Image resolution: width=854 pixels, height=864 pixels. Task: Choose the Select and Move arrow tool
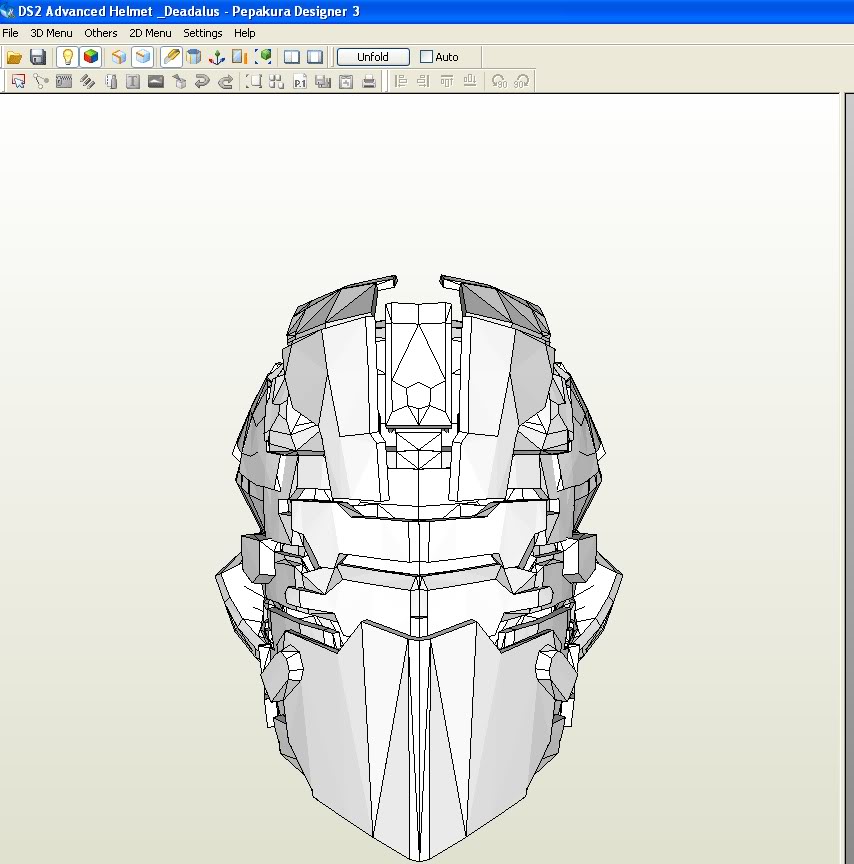pos(18,82)
